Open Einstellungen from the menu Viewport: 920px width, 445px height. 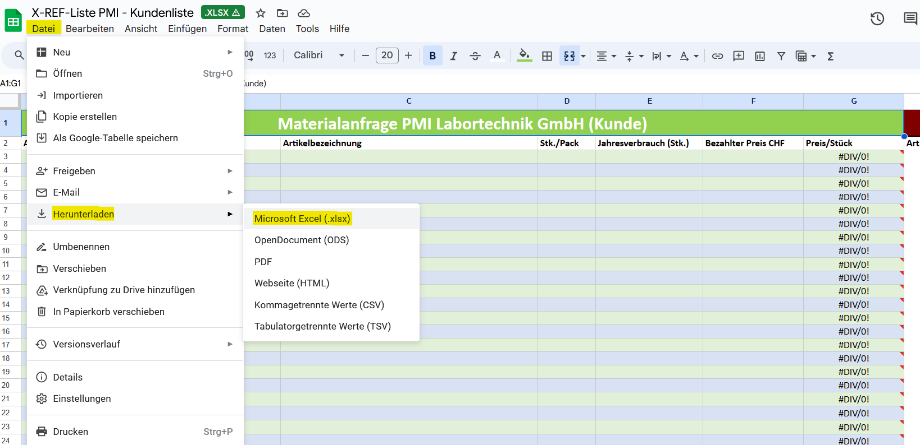(136, 399)
